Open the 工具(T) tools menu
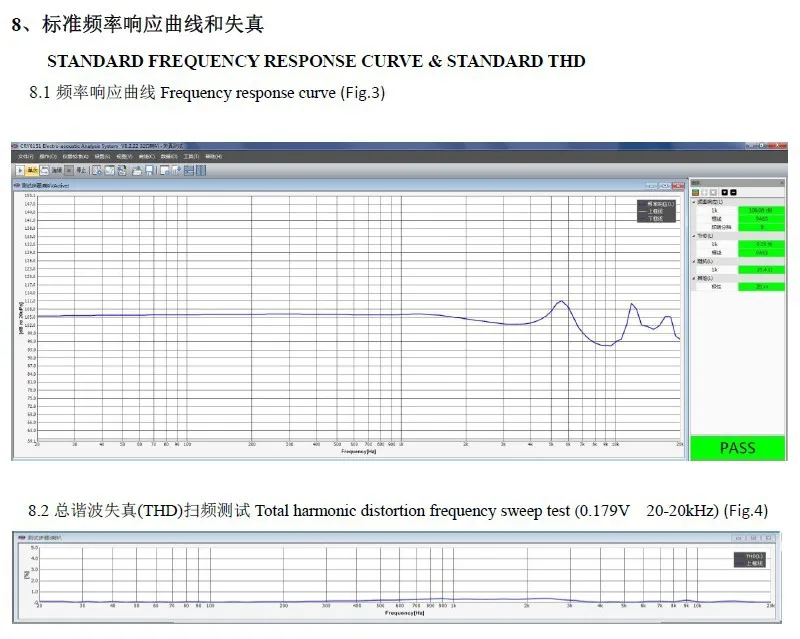 click(x=191, y=157)
